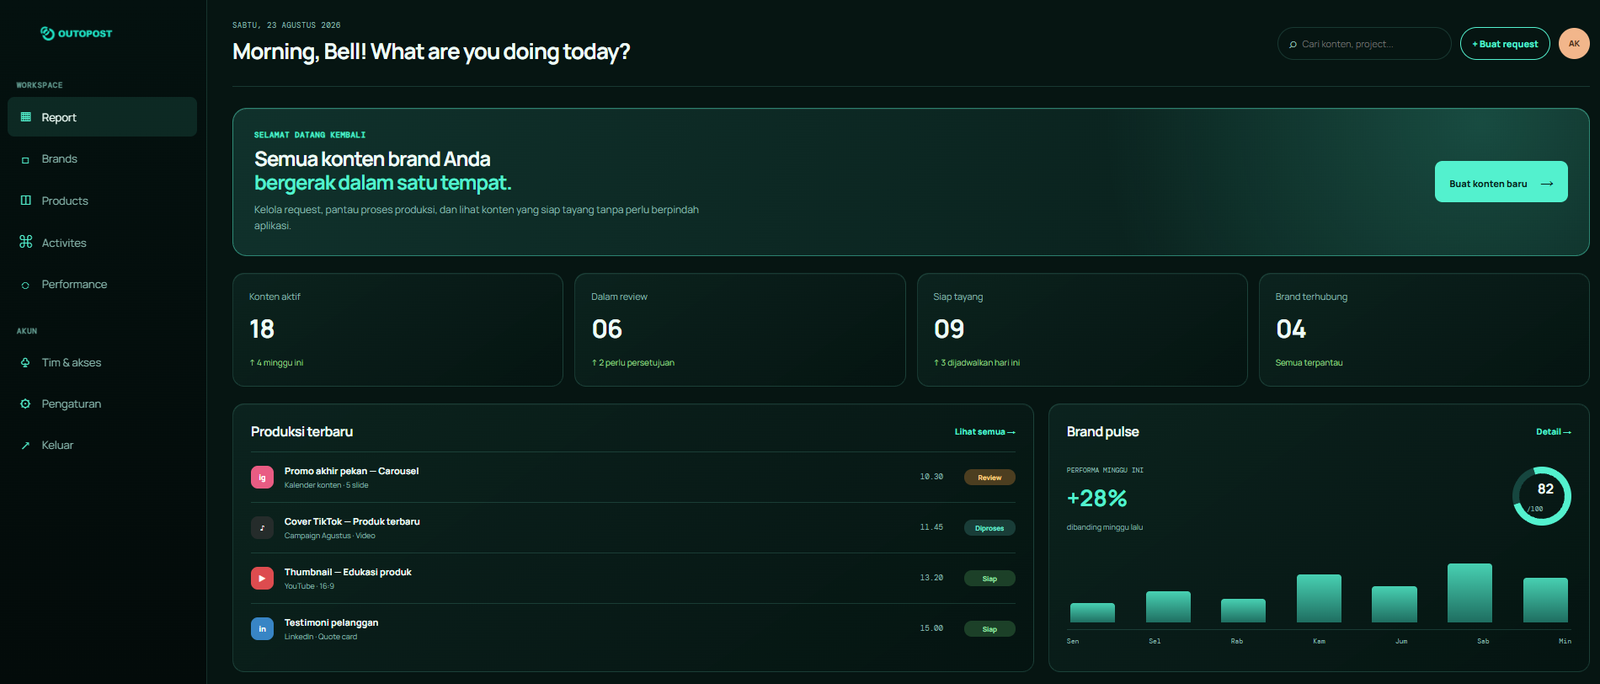Click the Keluar arrow icon
The image size is (1600, 684).
click(26, 445)
